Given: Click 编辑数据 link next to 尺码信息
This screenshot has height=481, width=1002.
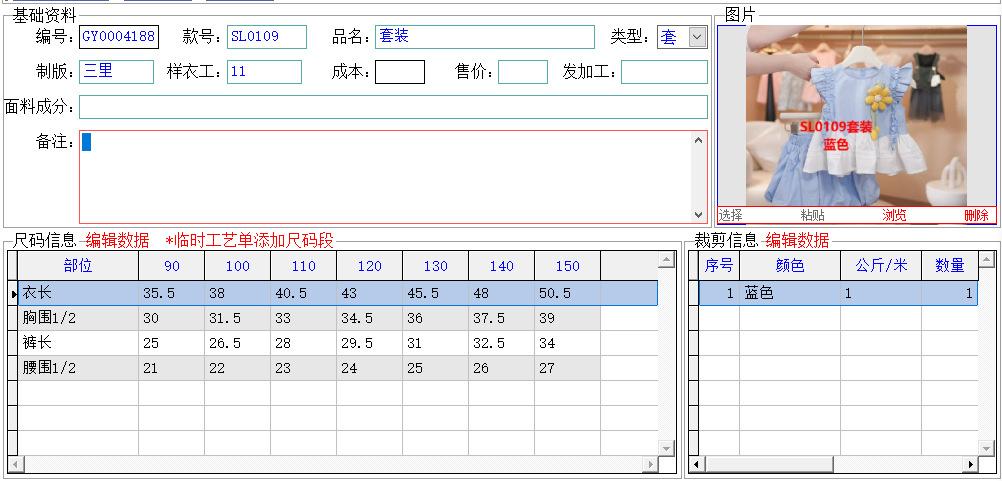Looking at the screenshot, I should click(x=117, y=240).
